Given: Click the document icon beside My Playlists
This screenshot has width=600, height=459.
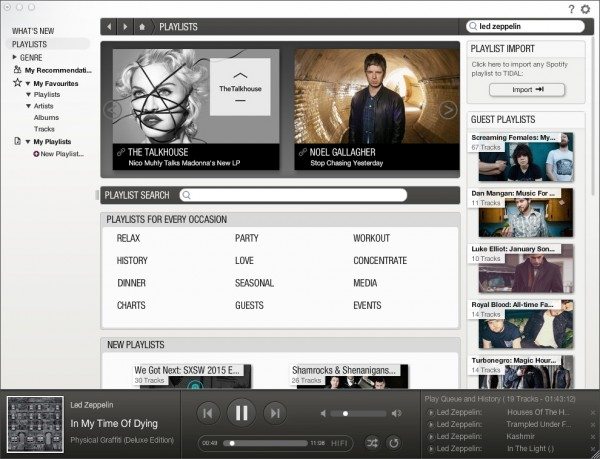Looking at the screenshot, I should pos(17,141).
